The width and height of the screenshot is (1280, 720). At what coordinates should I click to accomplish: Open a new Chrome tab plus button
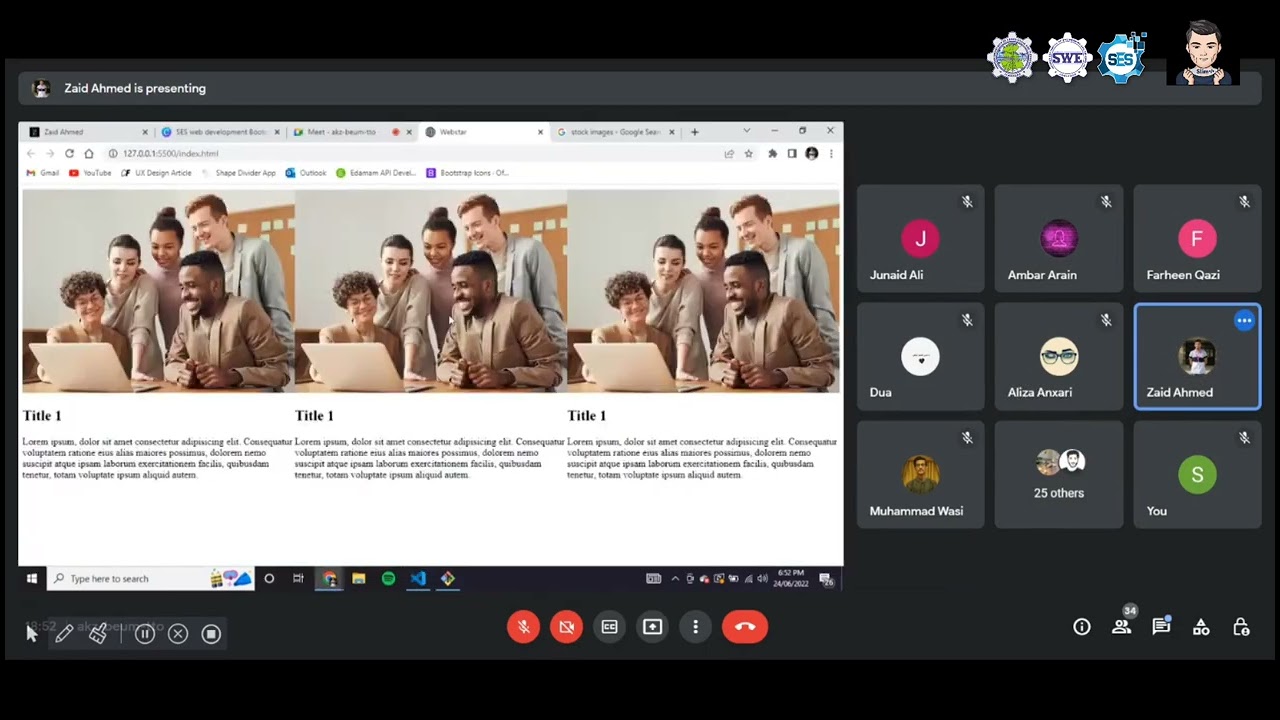[x=695, y=132]
